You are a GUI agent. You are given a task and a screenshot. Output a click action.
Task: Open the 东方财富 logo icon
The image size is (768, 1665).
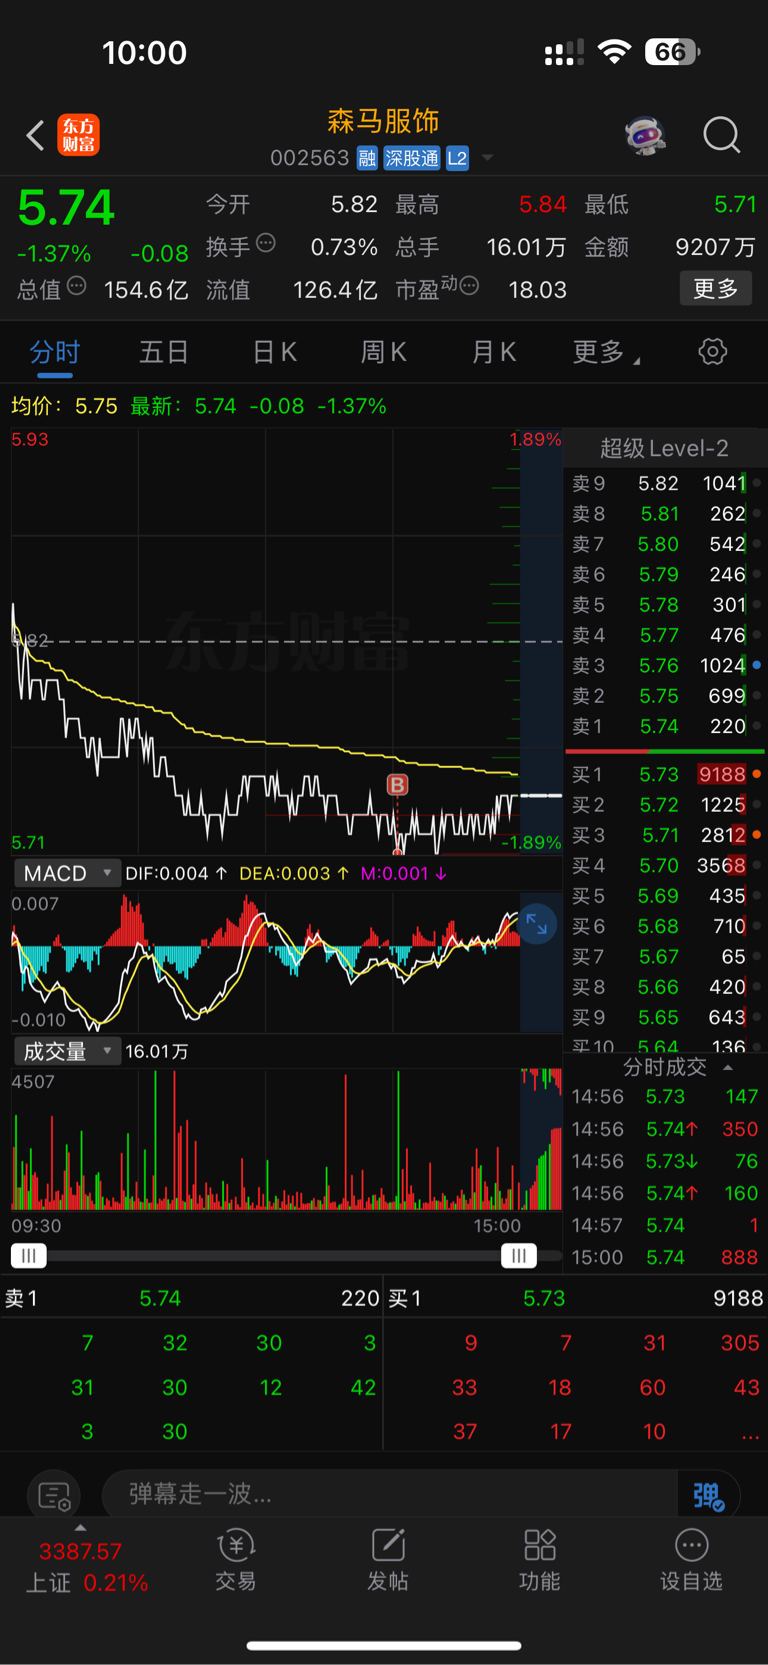pos(78,135)
